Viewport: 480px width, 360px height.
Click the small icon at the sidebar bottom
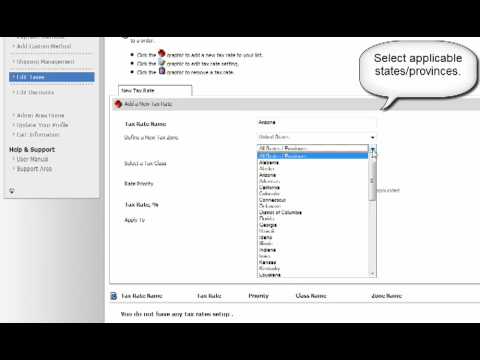click(12, 191)
